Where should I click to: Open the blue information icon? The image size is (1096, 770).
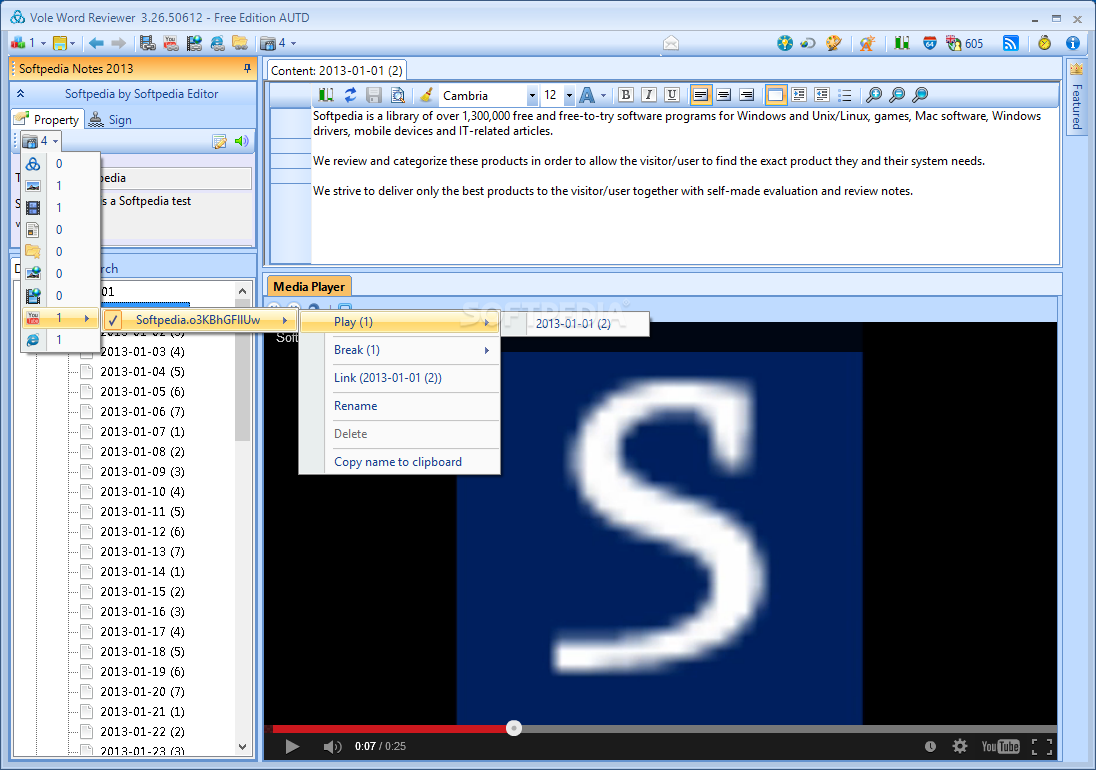(x=1073, y=43)
